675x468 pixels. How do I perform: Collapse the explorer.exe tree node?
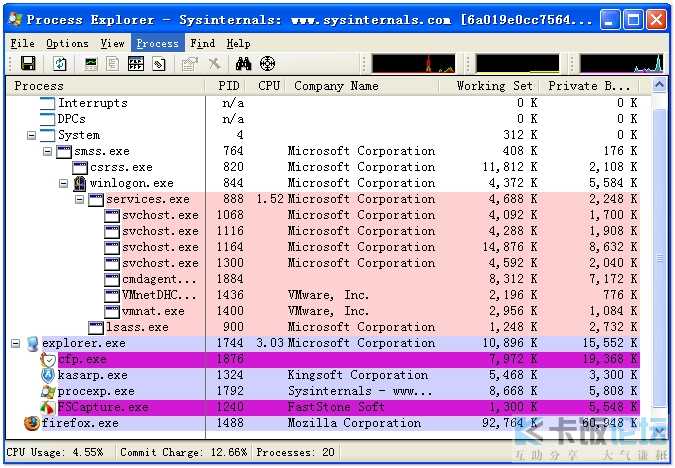point(15,344)
